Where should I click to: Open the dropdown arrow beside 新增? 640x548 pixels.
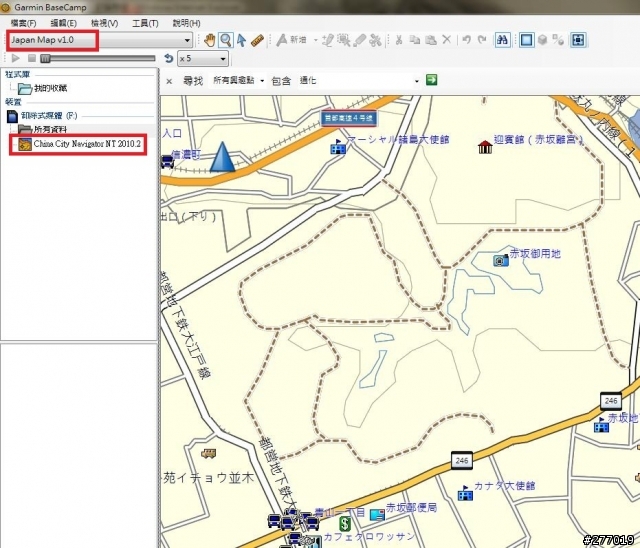(316, 40)
